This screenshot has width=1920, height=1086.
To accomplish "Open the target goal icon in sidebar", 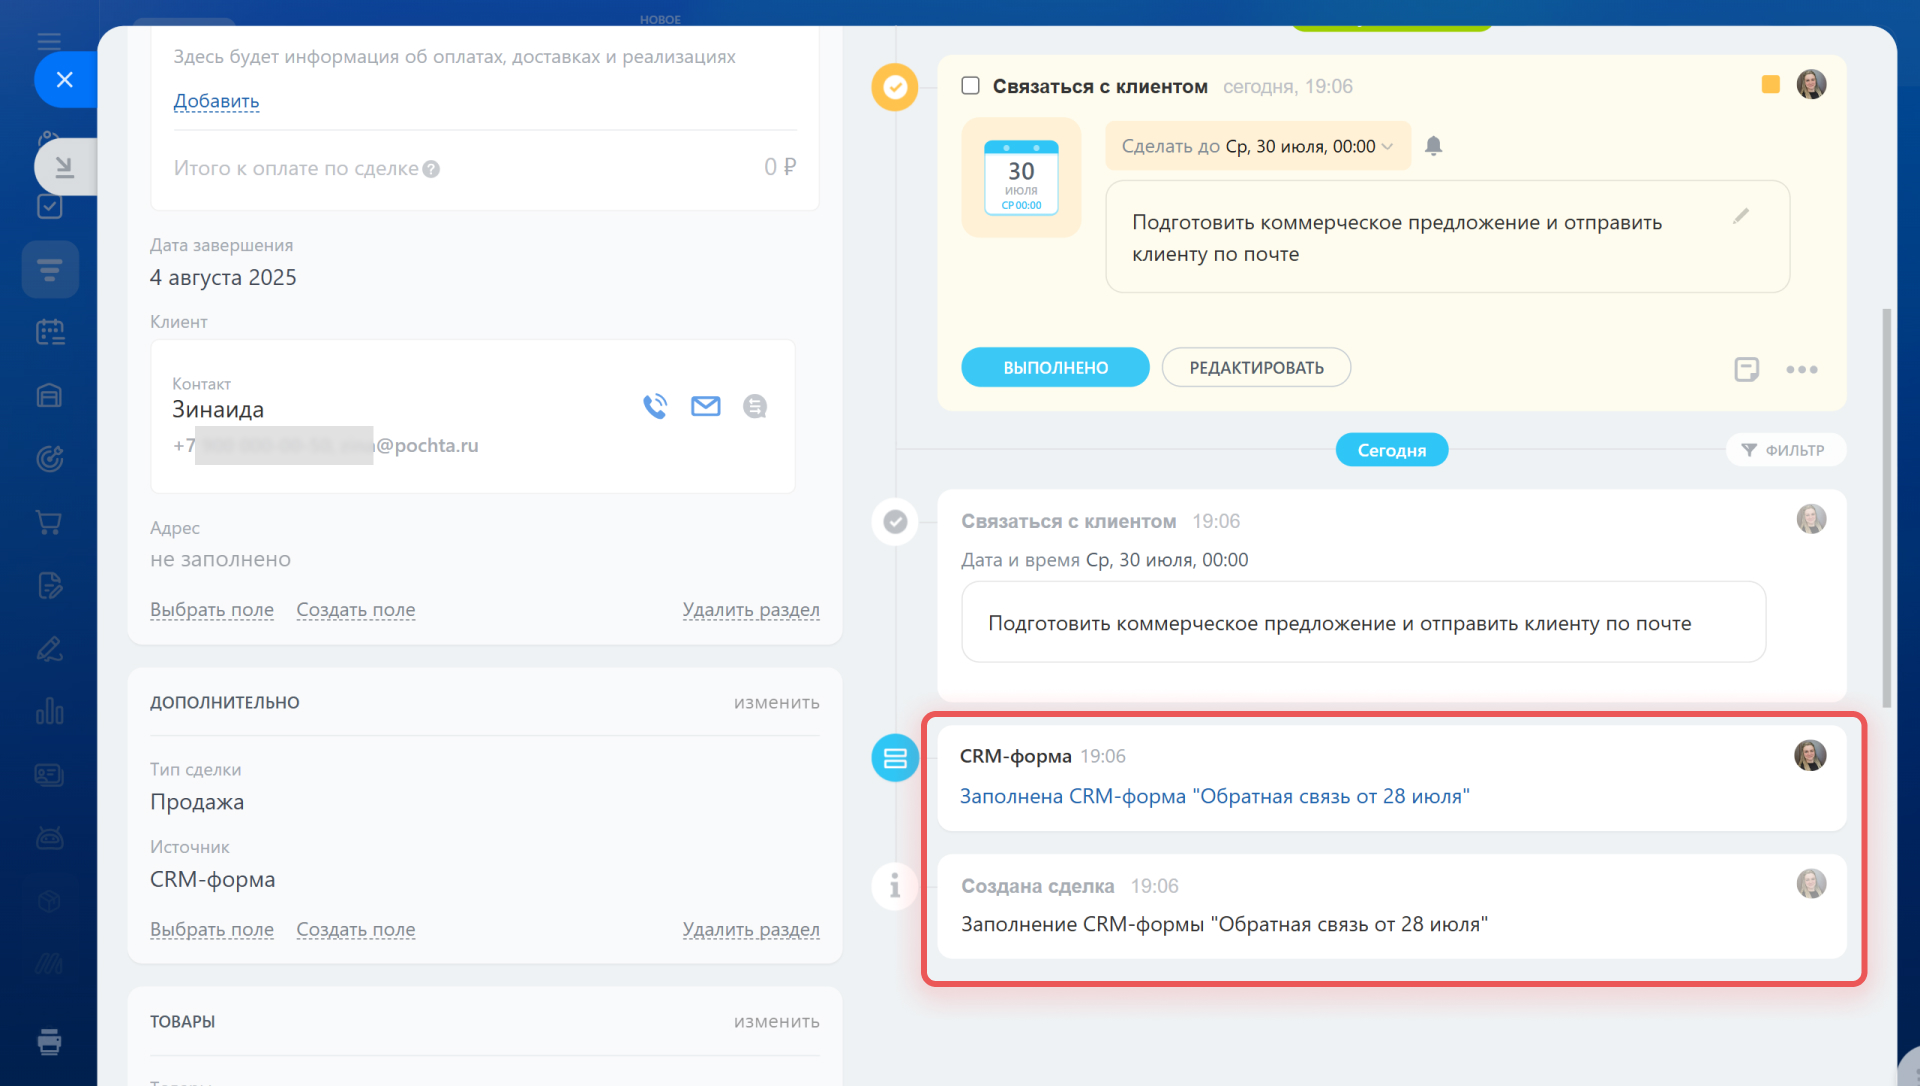I will (x=49, y=459).
